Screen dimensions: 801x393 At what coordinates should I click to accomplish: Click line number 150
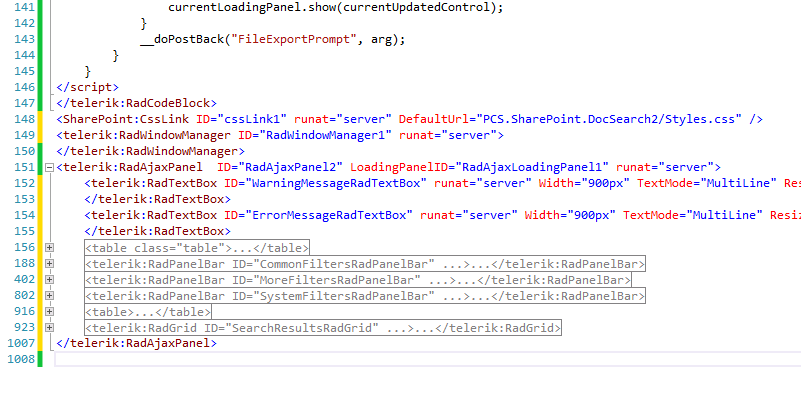tap(25, 151)
